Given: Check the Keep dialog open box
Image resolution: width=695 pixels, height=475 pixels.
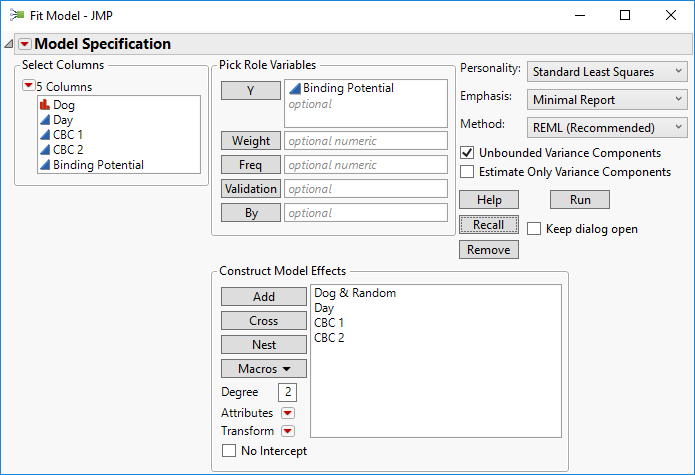Looking at the screenshot, I should tap(534, 229).
